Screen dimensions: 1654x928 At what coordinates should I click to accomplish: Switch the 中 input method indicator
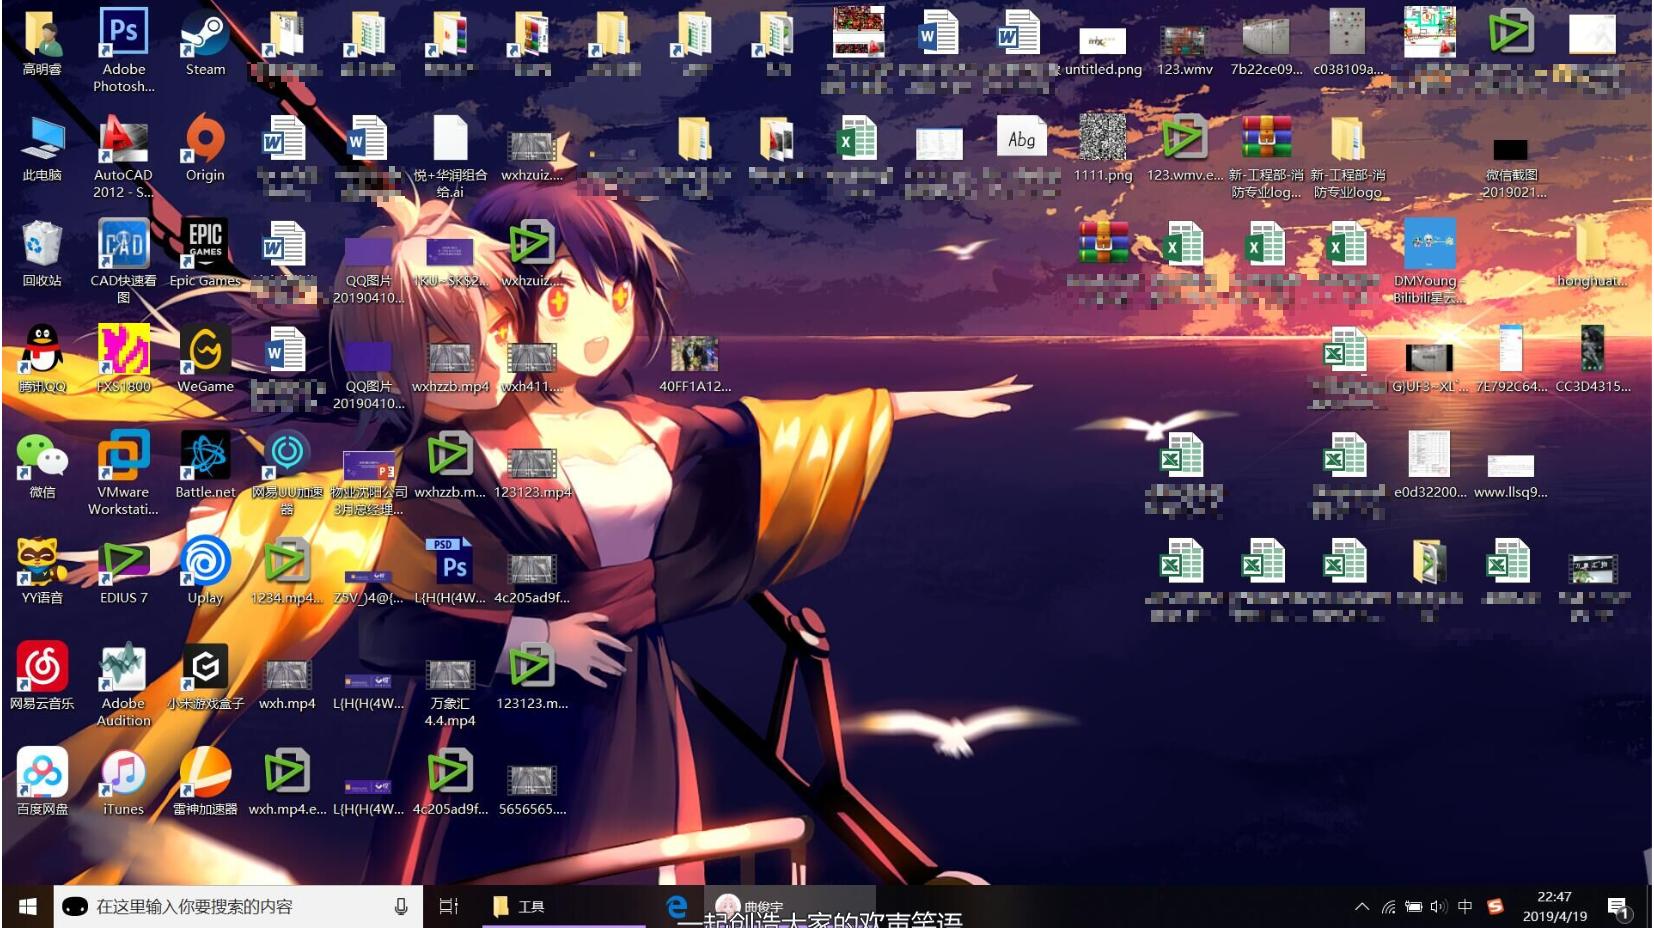1465,907
